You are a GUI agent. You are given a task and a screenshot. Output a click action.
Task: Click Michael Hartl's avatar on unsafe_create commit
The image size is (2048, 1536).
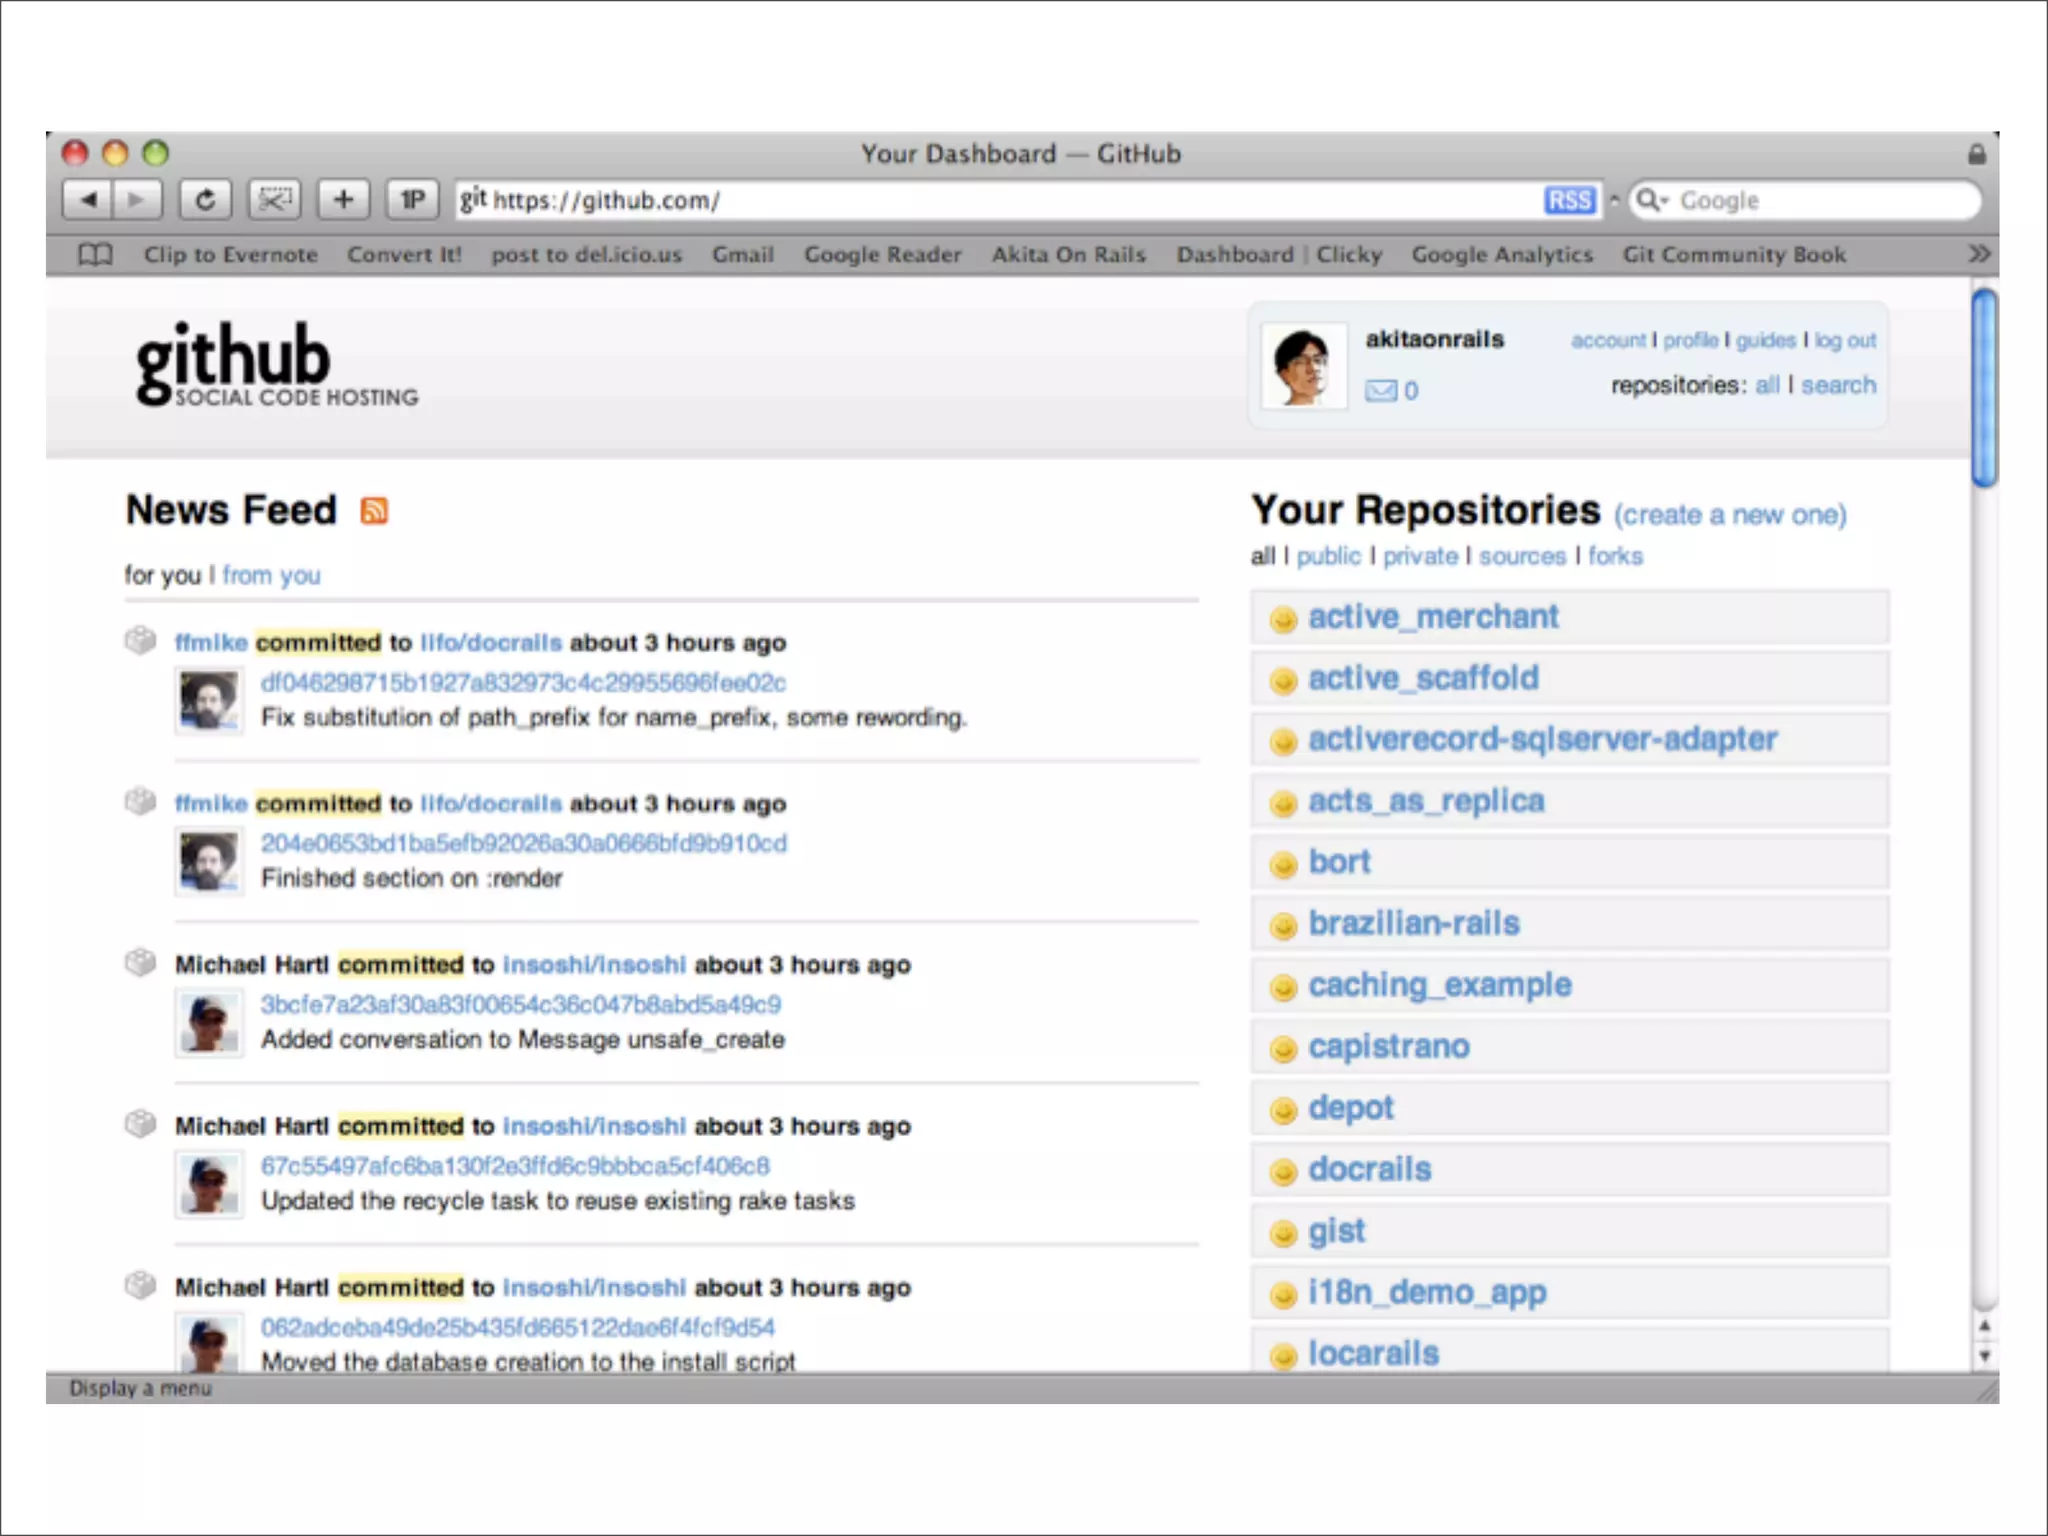pyautogui.click(x=209, y=1022)
